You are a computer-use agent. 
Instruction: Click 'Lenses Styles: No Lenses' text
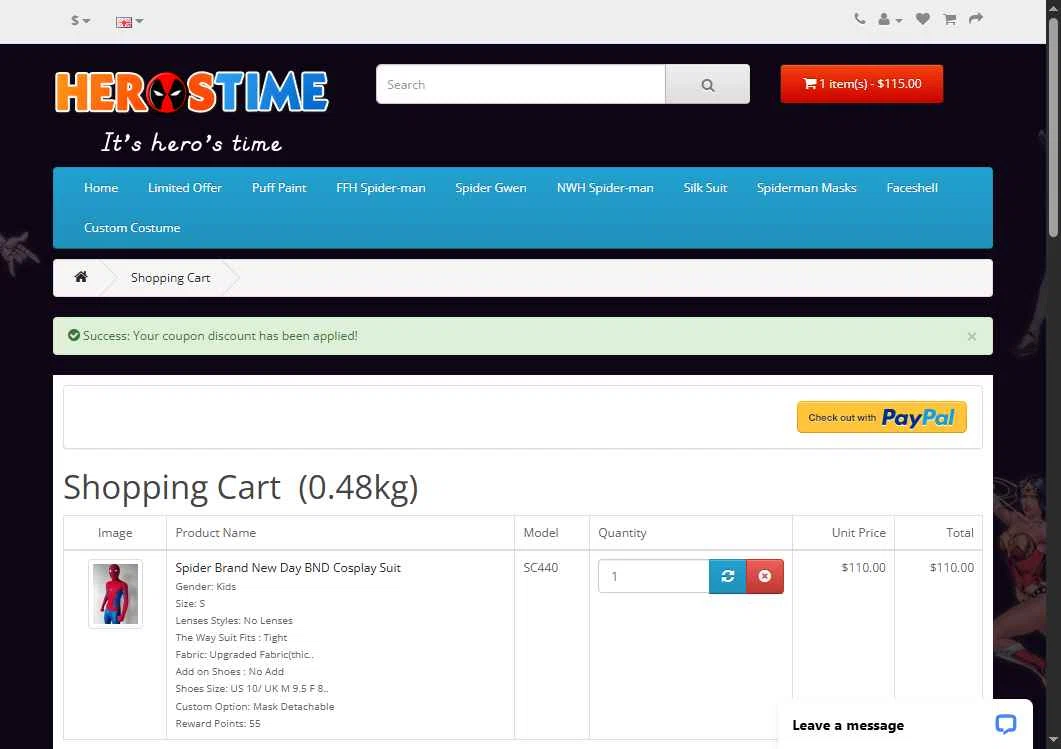coord(234,620)
